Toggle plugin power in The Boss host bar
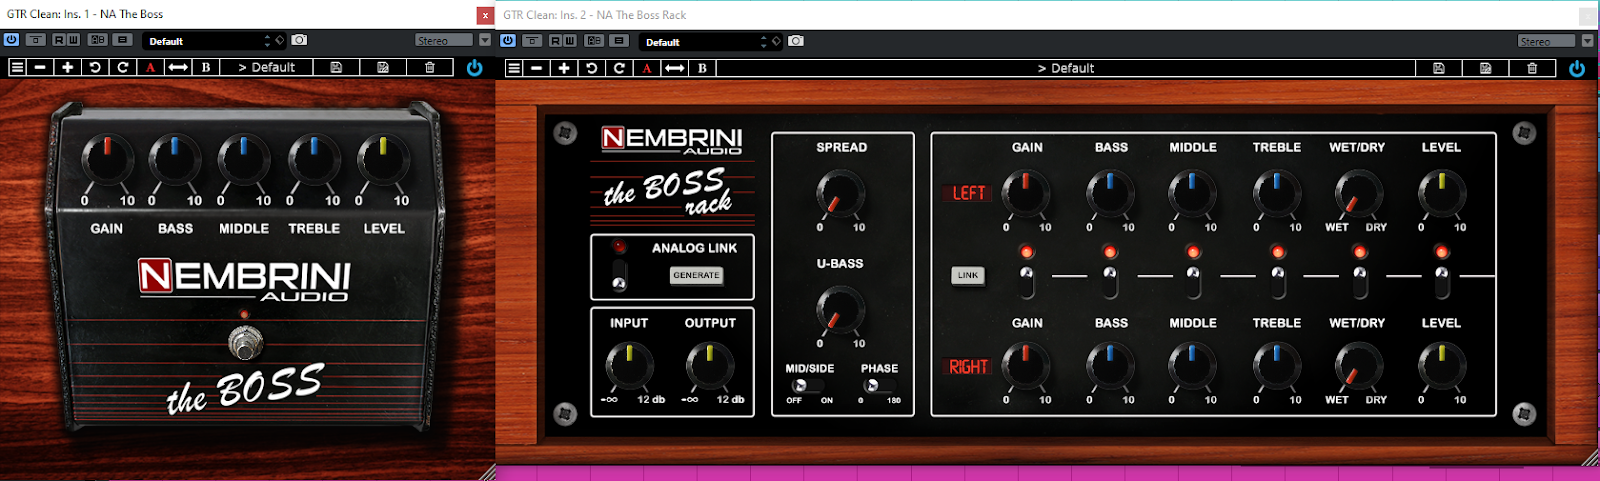The height and width of the screenshot is (481, 1600). tap(11, 40)
